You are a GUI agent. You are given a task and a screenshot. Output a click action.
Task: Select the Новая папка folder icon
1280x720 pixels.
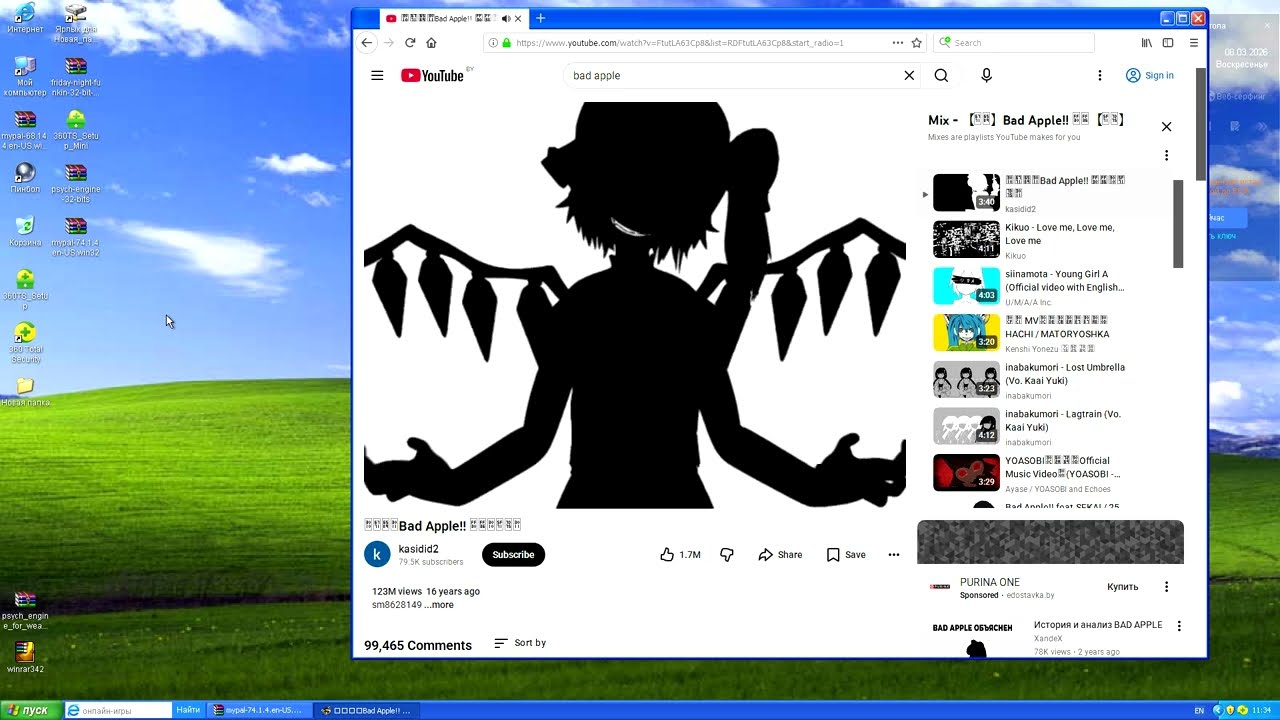click(x=25, y=391)
